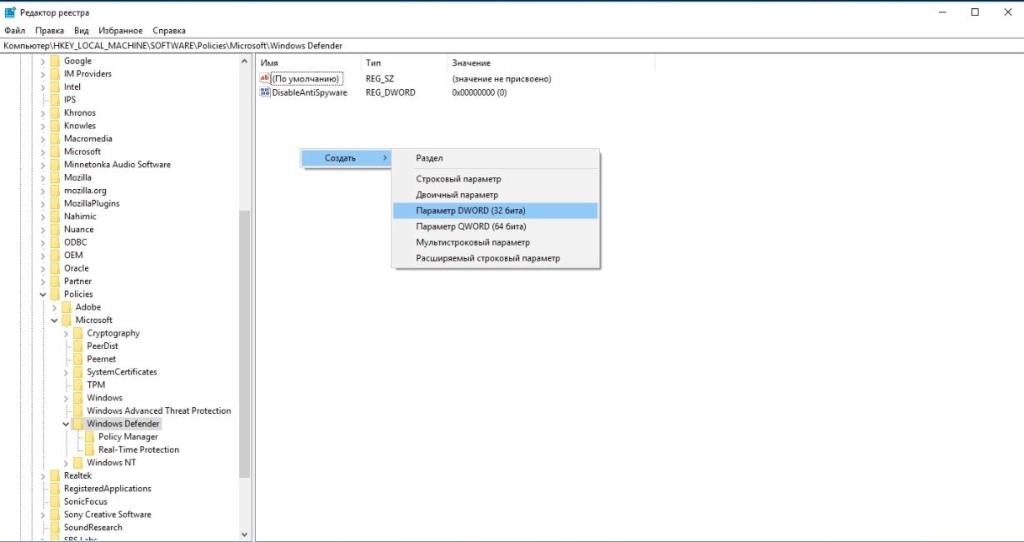This screenshot has height=542, width=1024.
Task: Click the Имя column header
Action: [x=308, y=63]
